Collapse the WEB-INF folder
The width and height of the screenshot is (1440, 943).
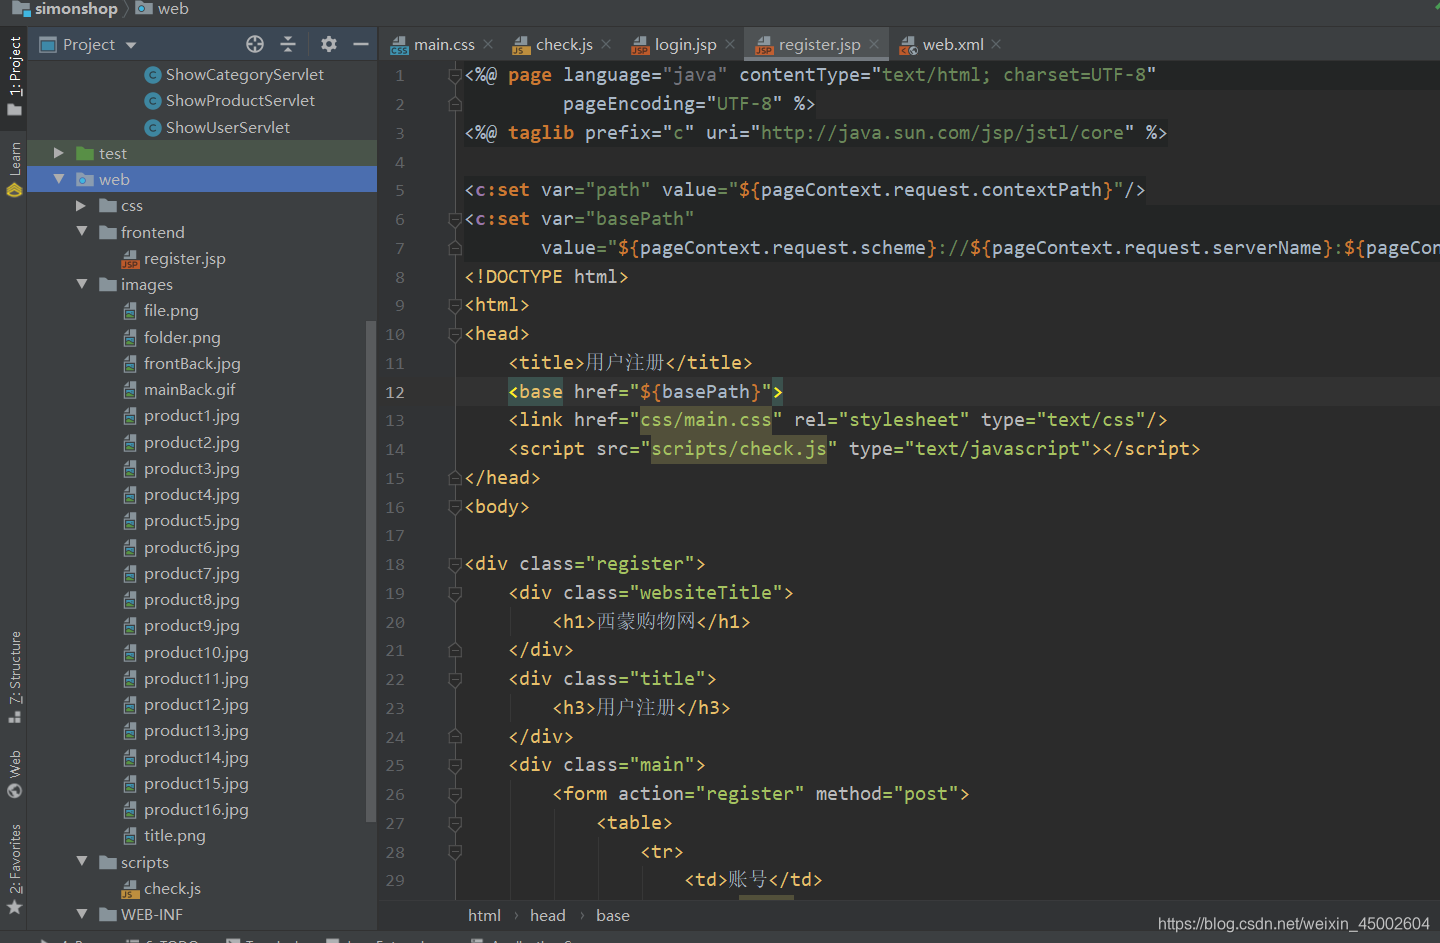pyautogui.click(x=81, y=914)
